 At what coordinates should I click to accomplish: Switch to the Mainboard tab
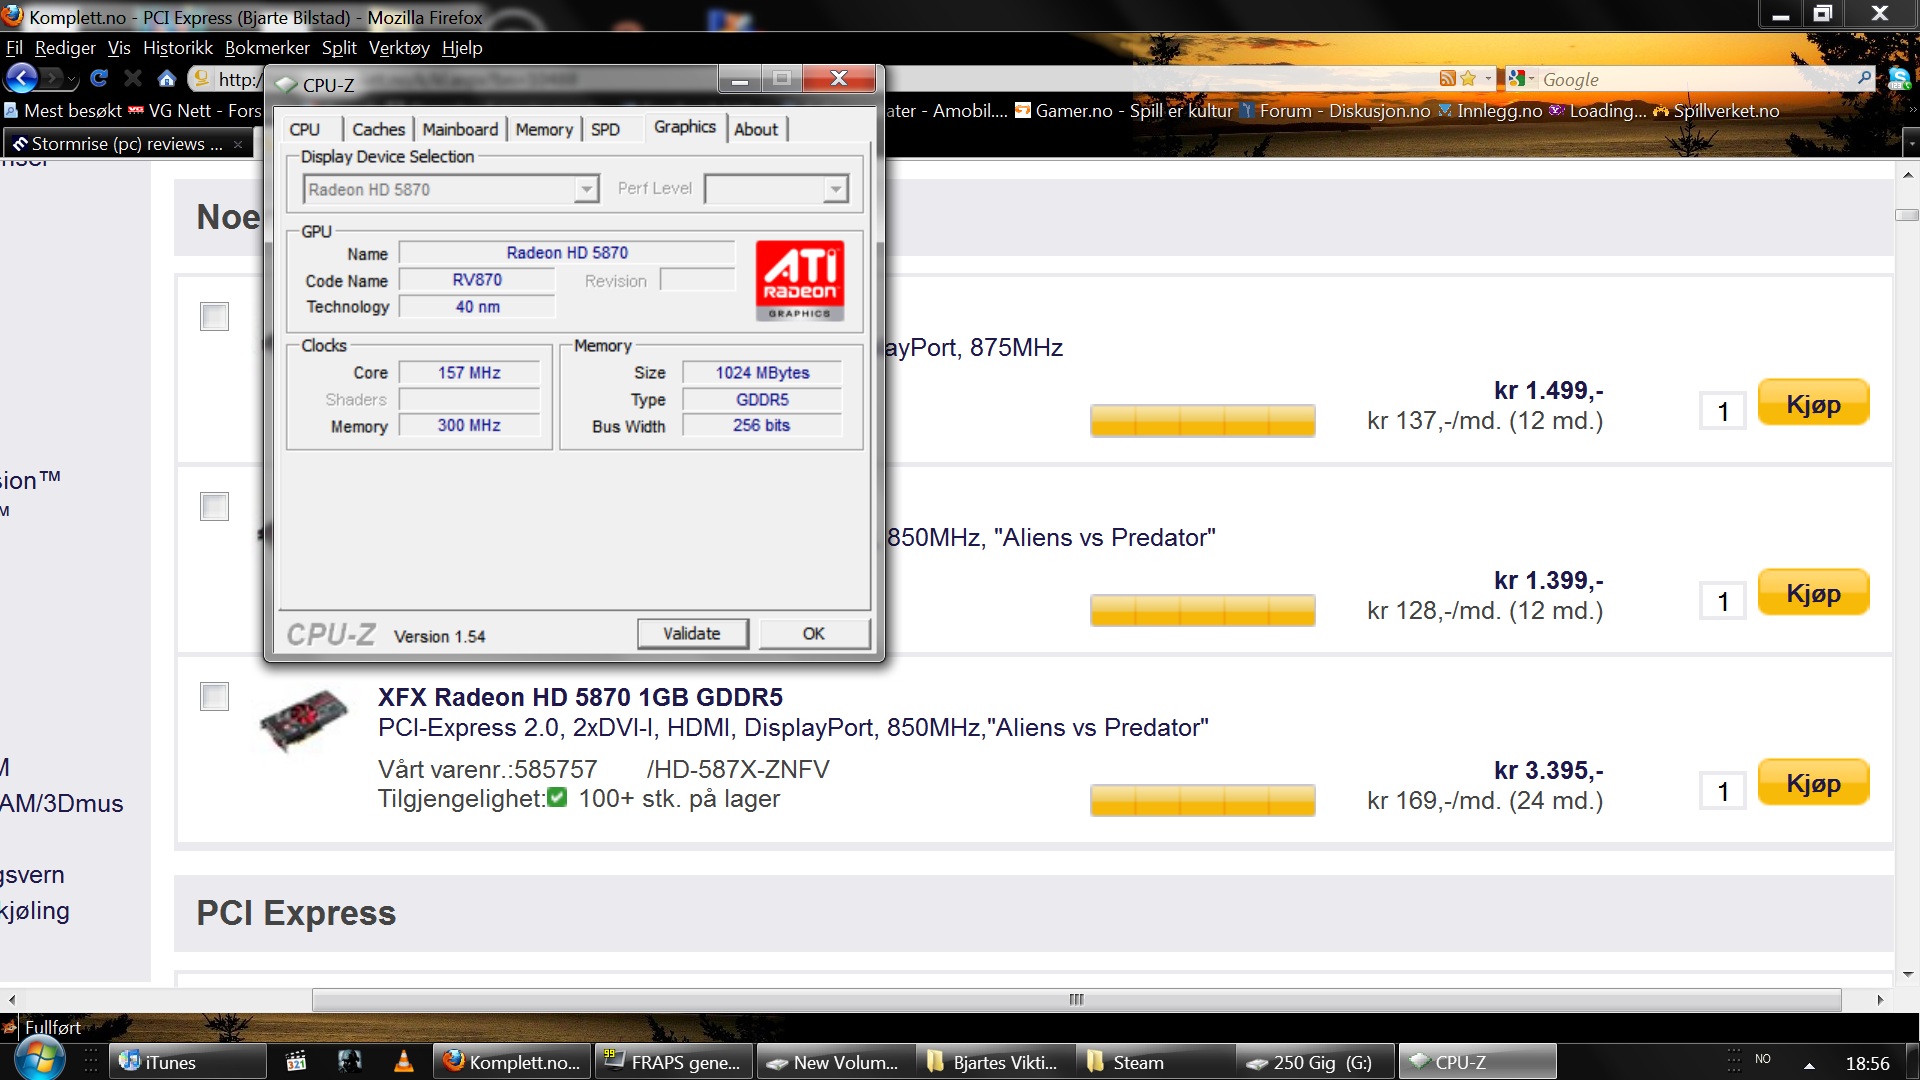460,129
